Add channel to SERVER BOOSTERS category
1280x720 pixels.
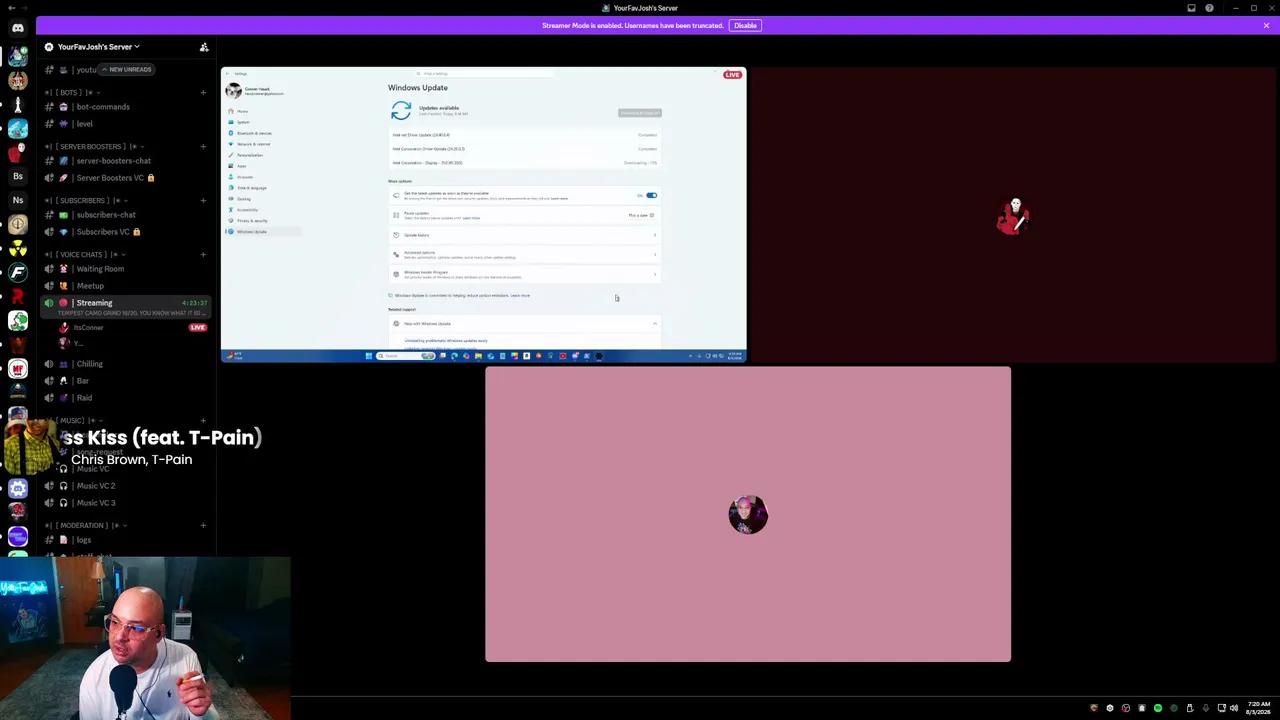[203, 146]
